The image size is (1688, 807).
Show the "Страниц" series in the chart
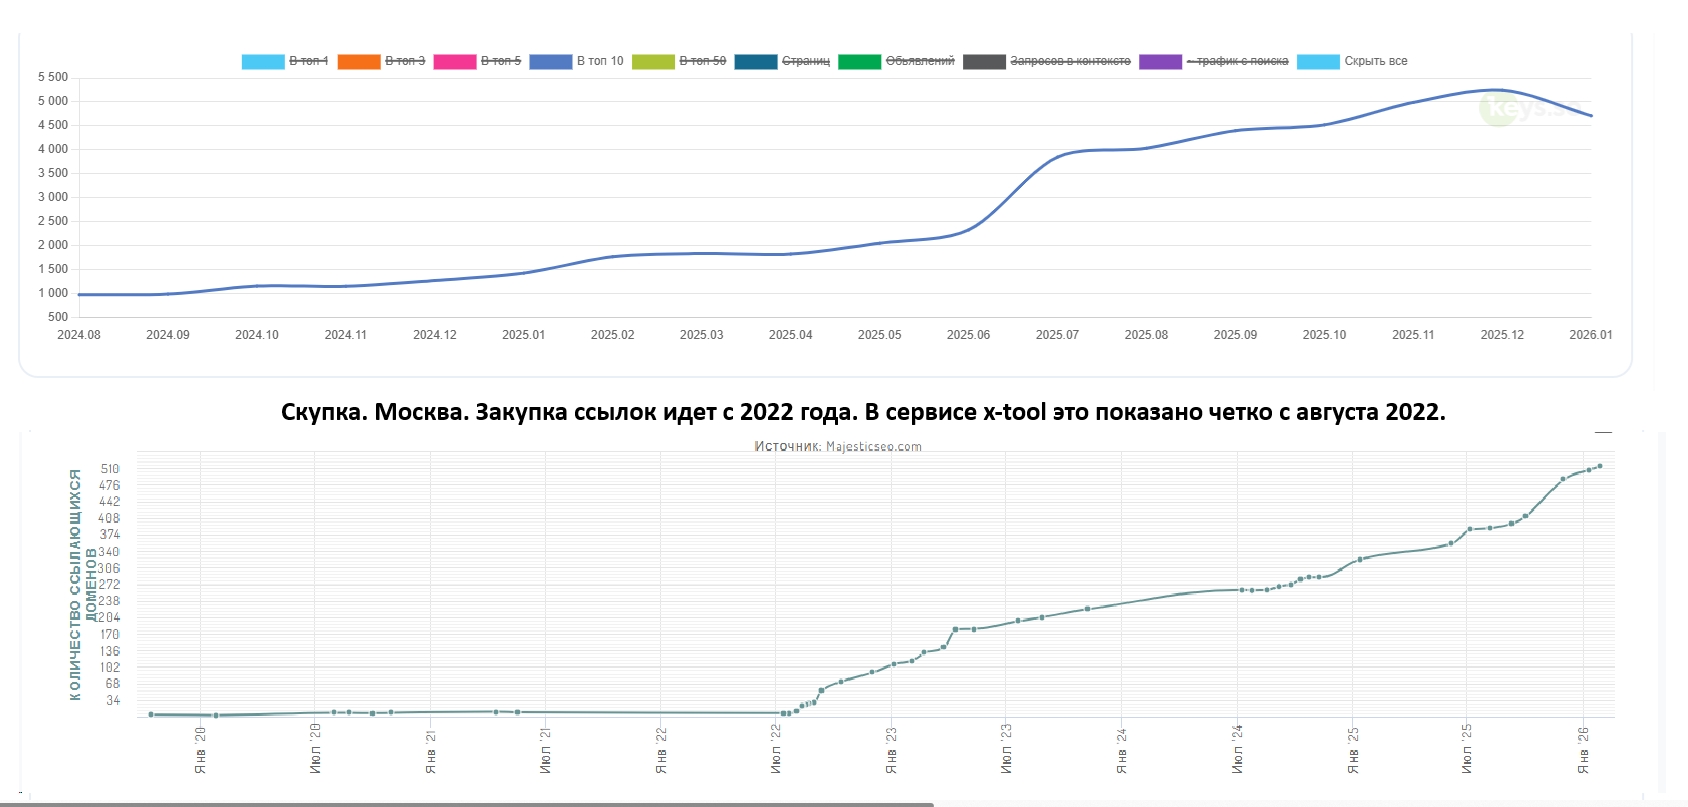pos(805,61)
